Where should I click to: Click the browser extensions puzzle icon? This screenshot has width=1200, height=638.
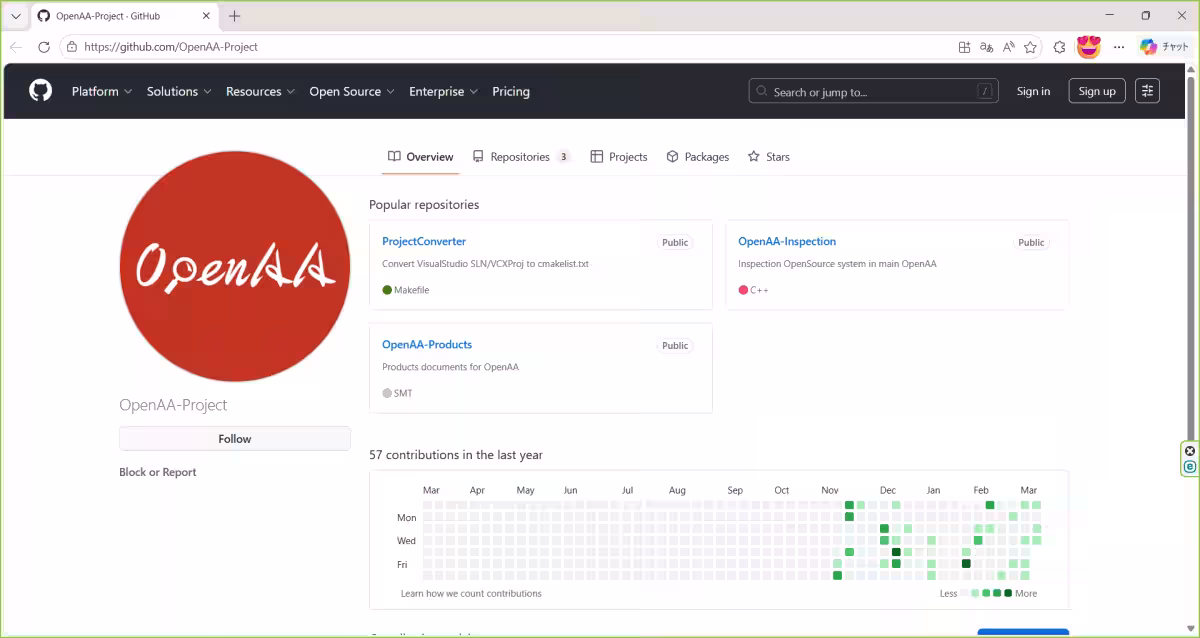coord(1059,47)
